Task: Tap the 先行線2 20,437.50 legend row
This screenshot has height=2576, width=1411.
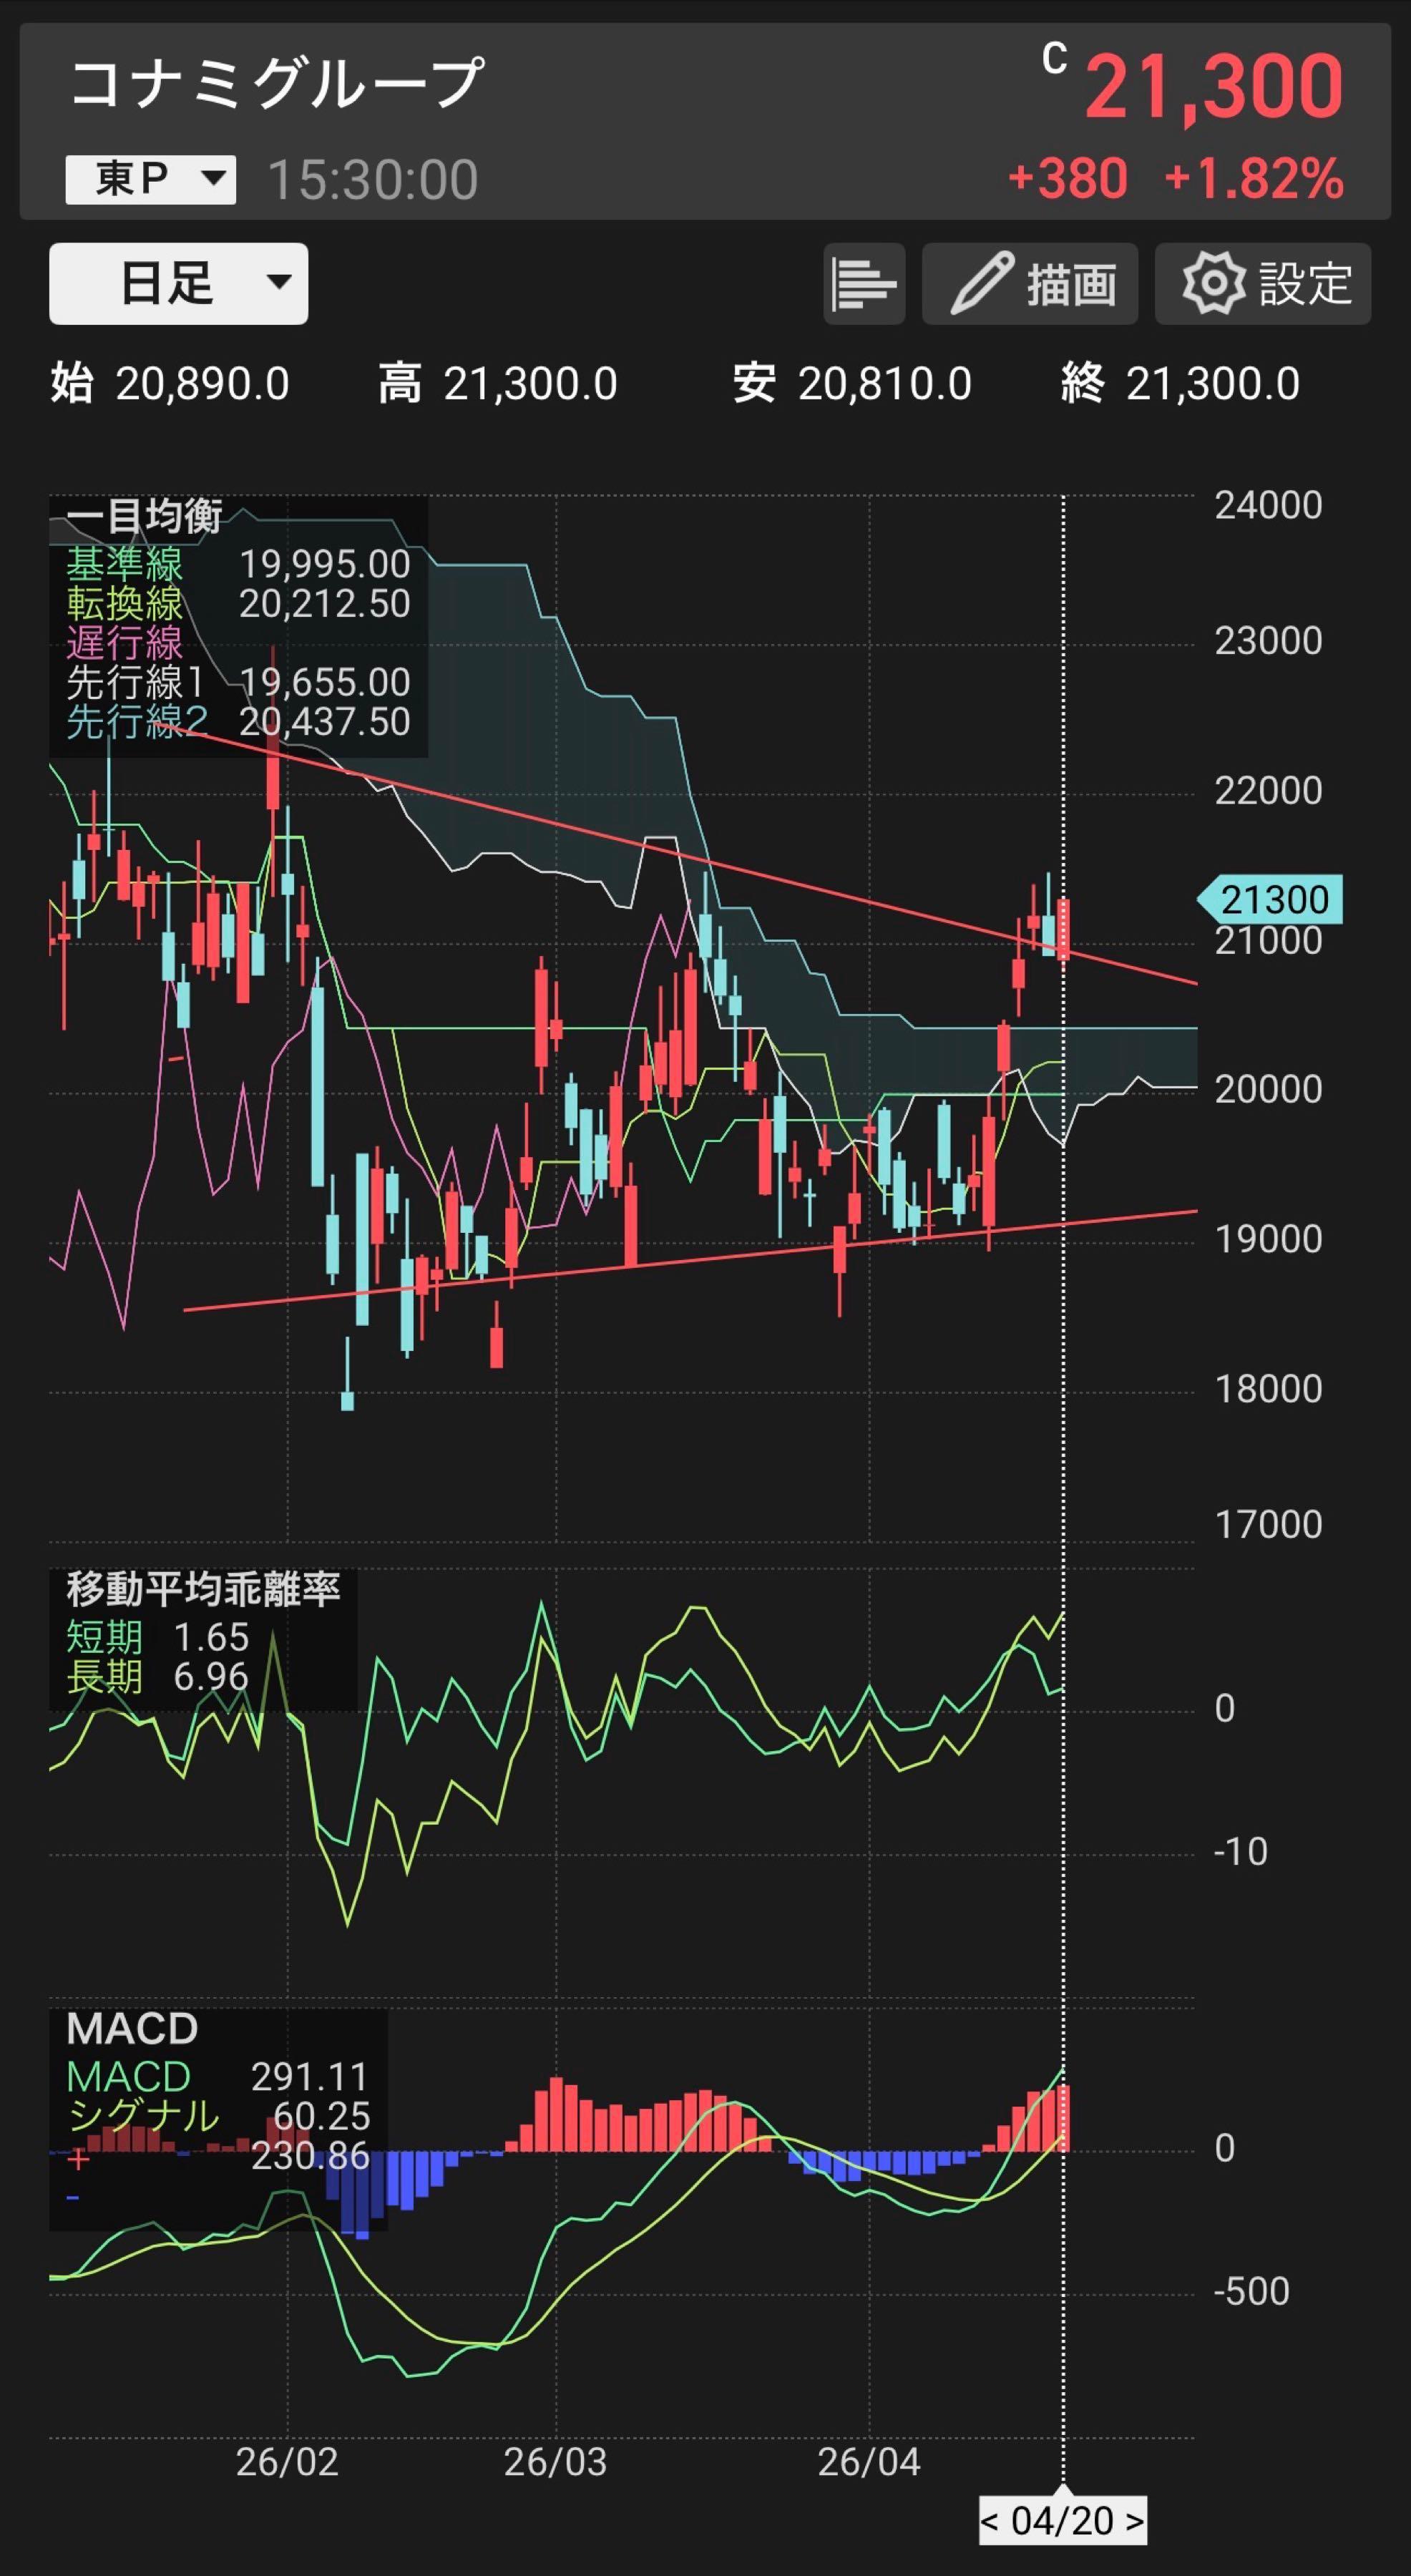Action: (x=238, y=721)
